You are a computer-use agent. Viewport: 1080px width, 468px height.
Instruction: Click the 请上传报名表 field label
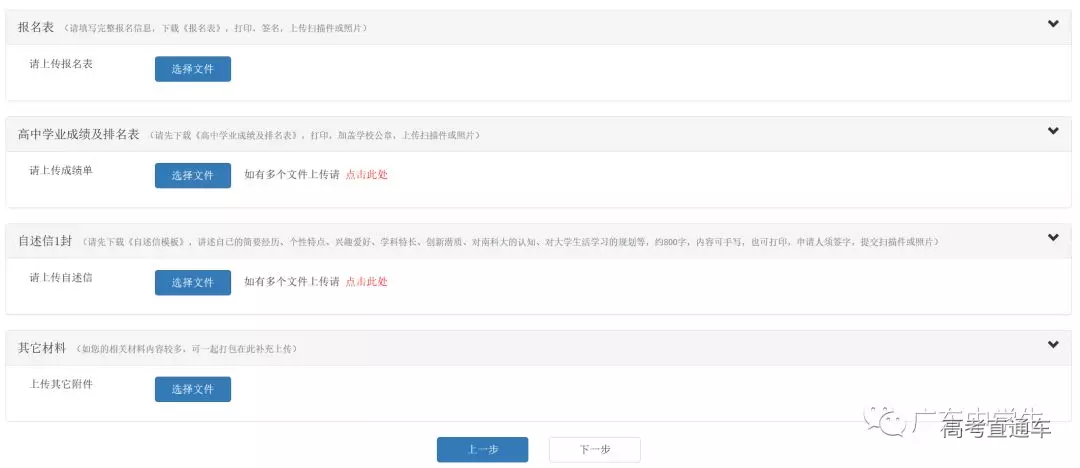coord(61,63)
